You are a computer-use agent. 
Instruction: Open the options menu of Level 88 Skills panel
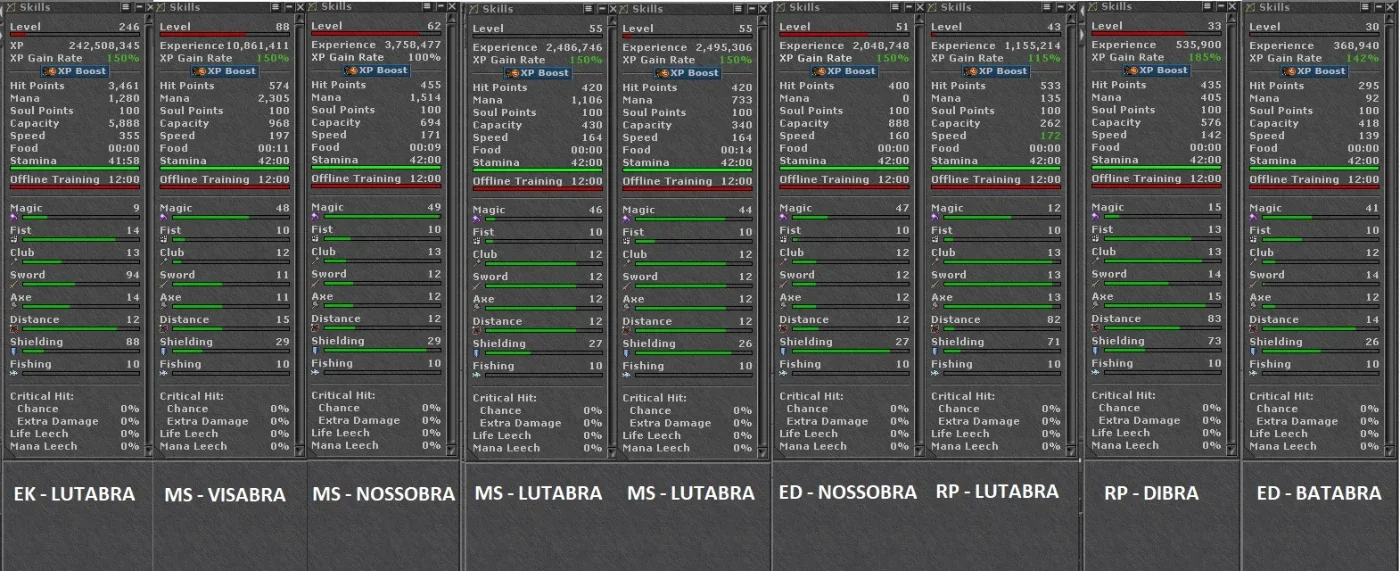(x=275, y=7)
